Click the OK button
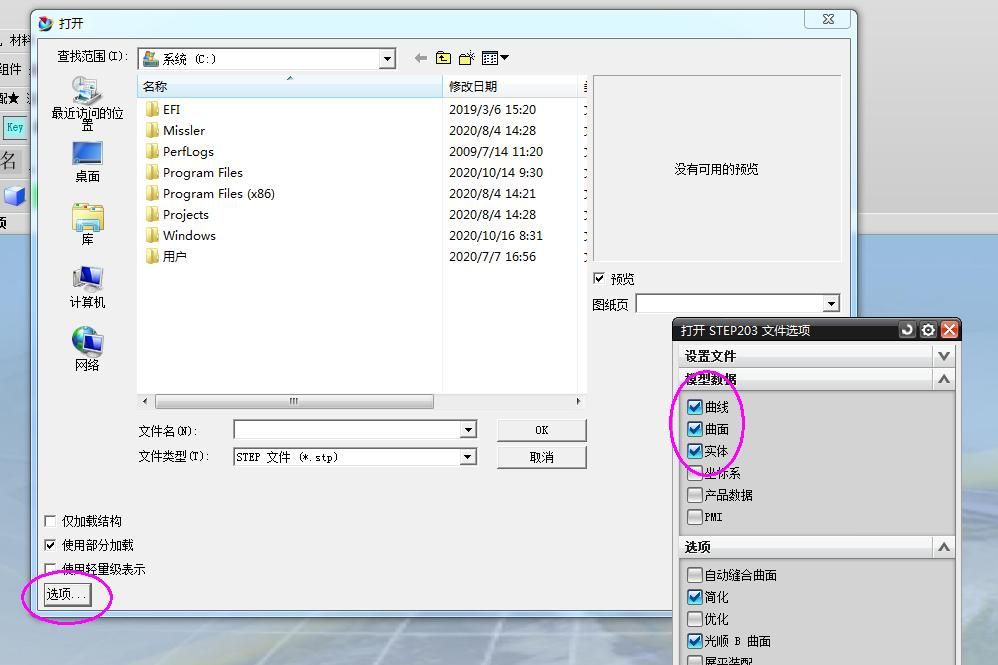998x665 pixels. point(541,430)
